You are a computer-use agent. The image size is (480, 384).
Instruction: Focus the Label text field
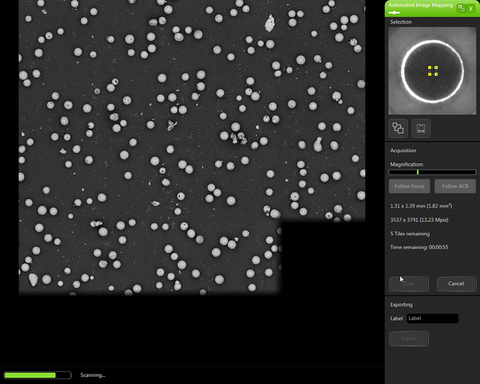pyautogui.click(x=432, y=318)
